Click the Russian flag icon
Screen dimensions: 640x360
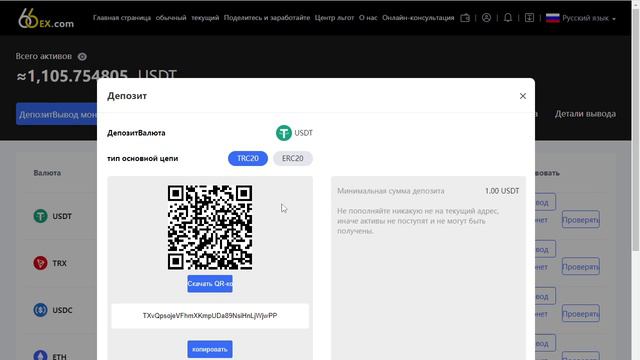553,18
